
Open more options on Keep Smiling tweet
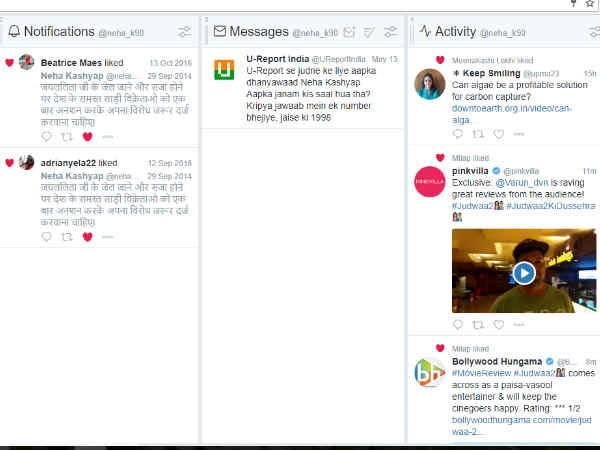519,134
